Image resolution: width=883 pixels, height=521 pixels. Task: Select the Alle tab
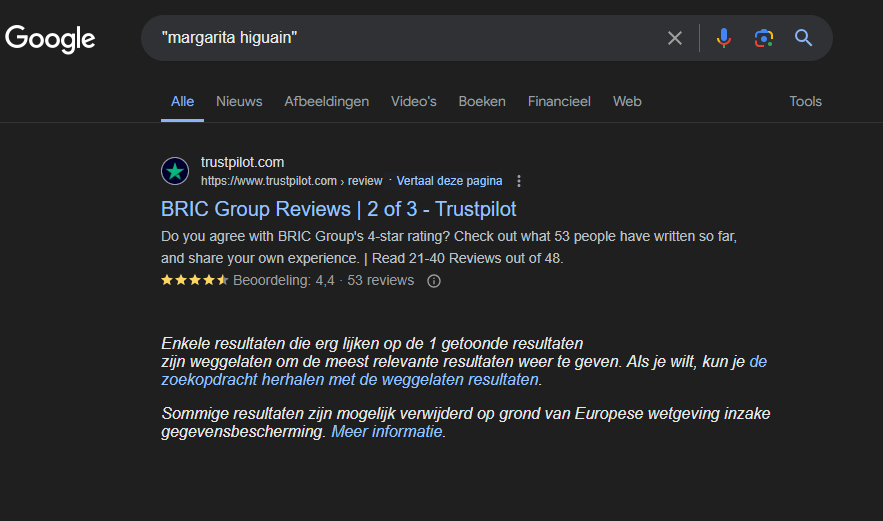click(x=182, y=101)
